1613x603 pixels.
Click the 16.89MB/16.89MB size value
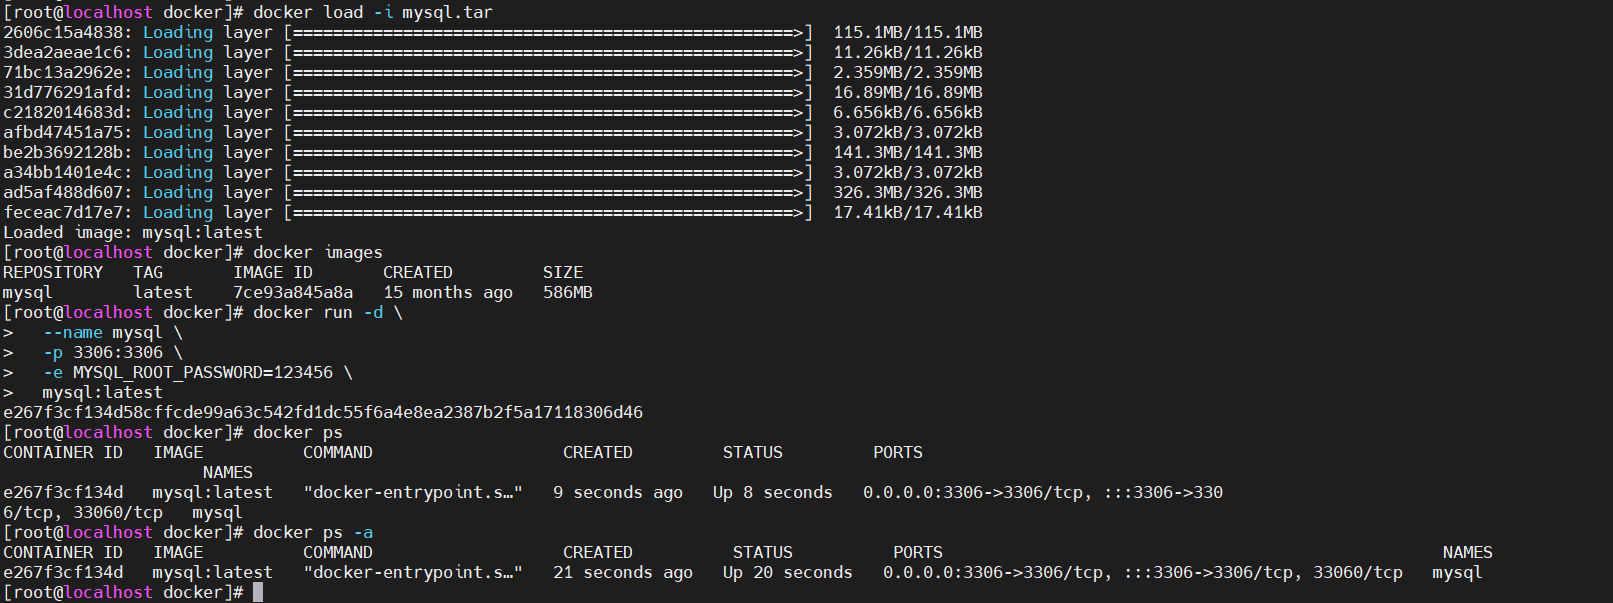(x=908, y=92)
